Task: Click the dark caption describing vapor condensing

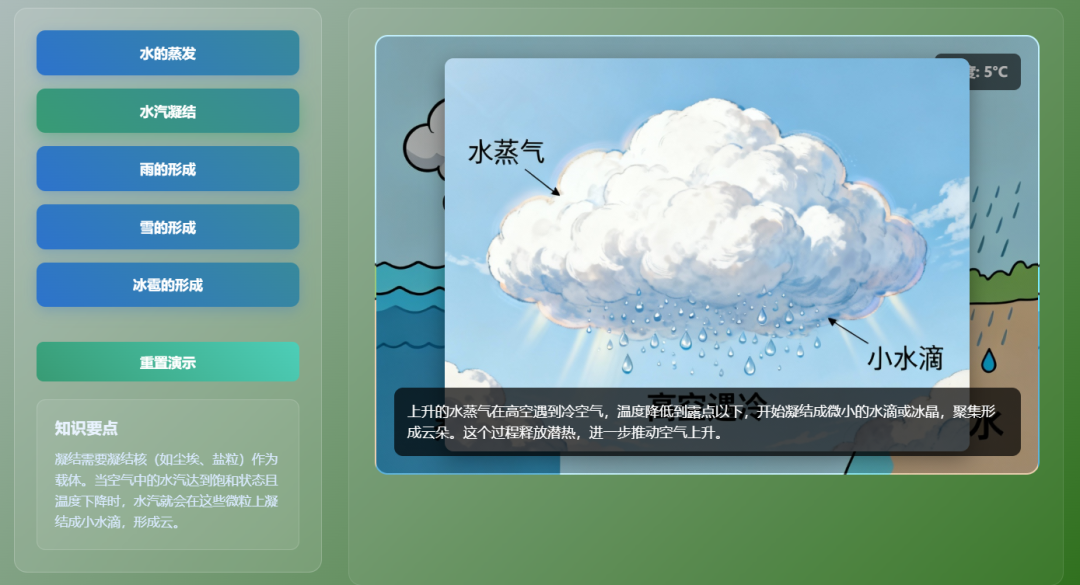Action: (x=706, y=422)
